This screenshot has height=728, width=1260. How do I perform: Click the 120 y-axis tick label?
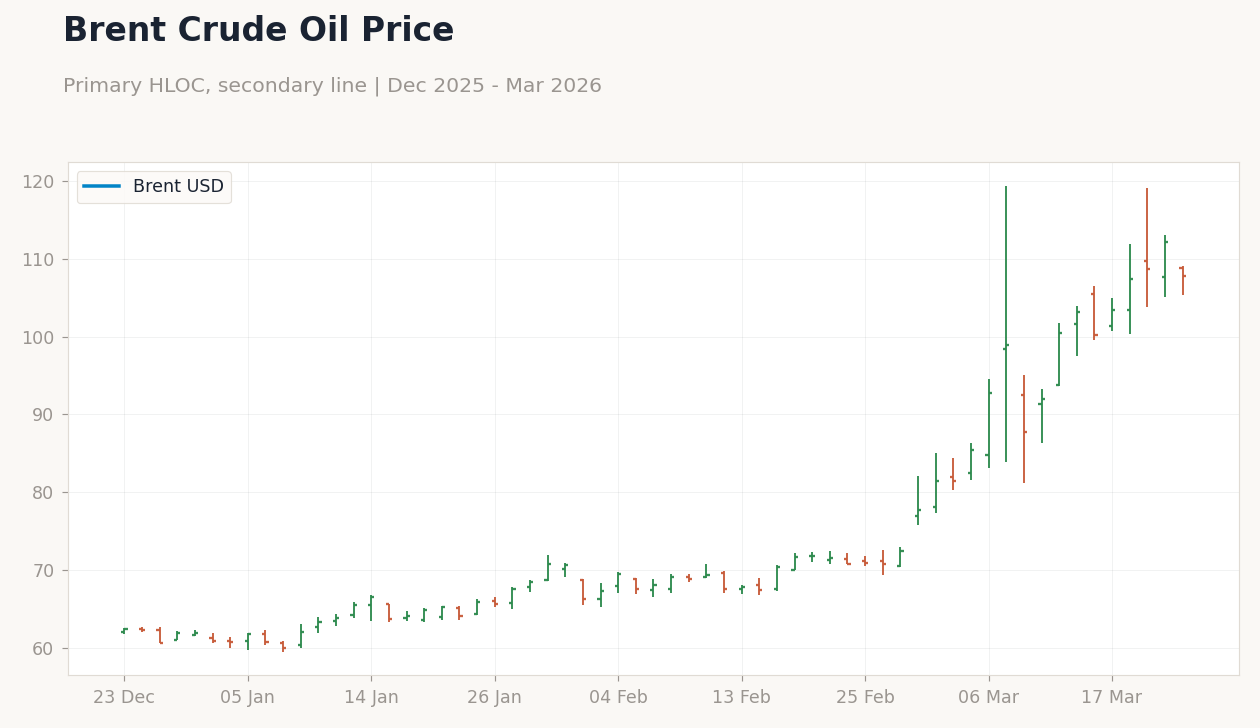pos(38,182)
